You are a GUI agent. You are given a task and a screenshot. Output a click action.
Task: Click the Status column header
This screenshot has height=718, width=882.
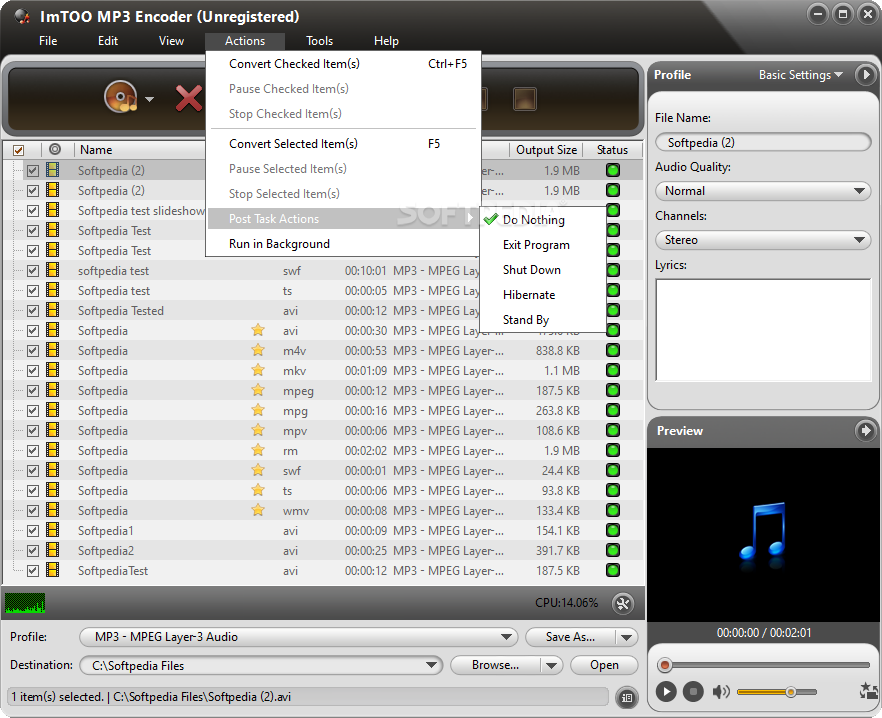pyautogui.click(x=612, y=150)
